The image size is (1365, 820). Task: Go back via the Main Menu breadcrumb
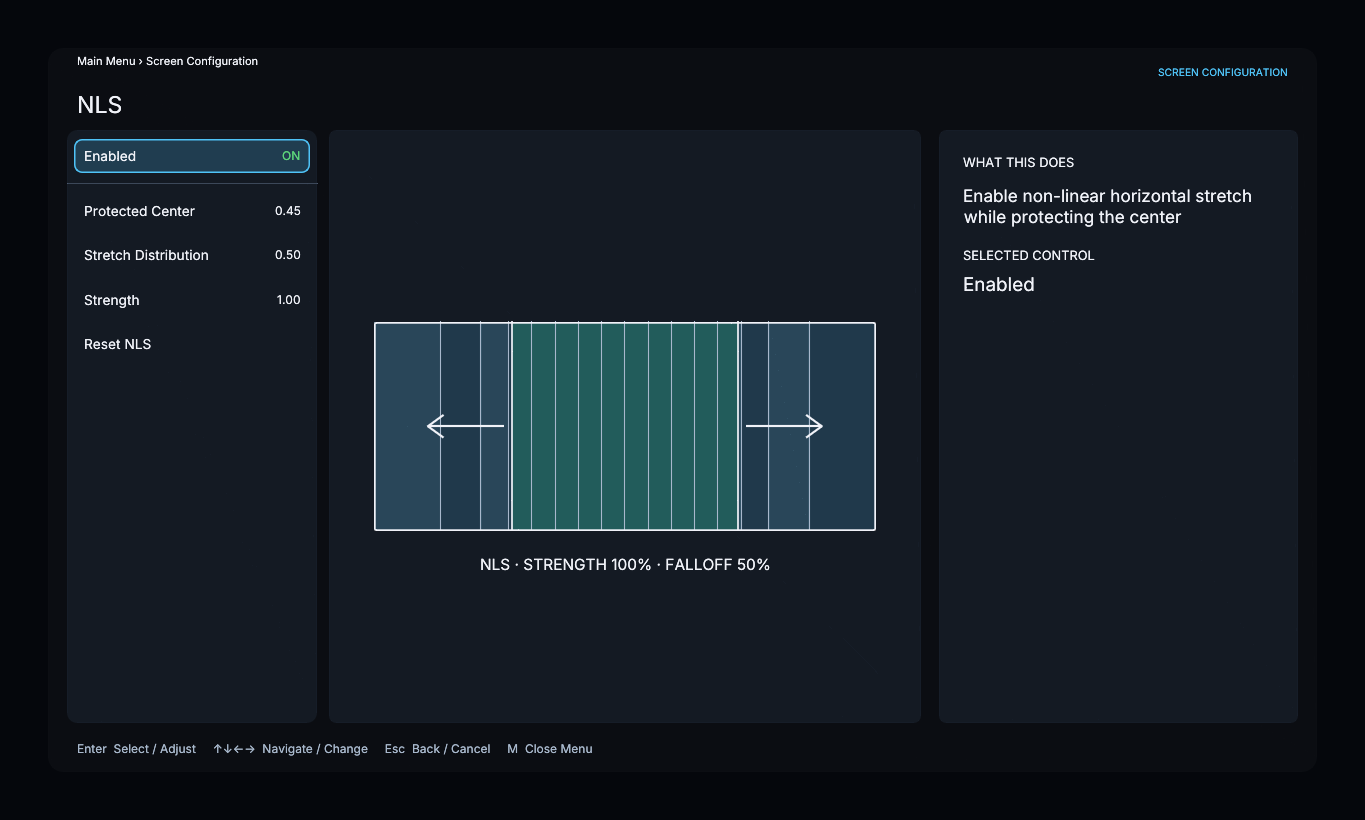point(106,61)
